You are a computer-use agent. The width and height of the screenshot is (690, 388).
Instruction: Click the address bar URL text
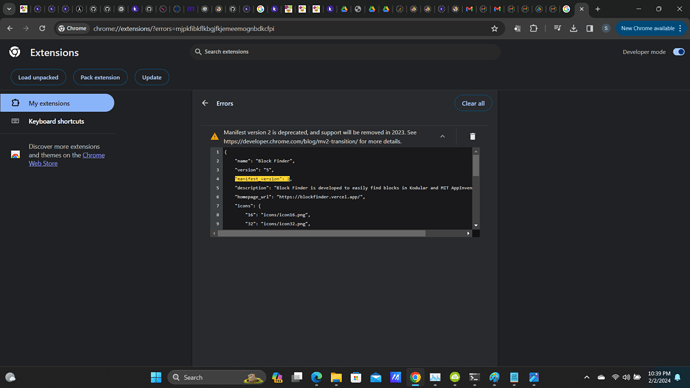(x=184, y=29)
